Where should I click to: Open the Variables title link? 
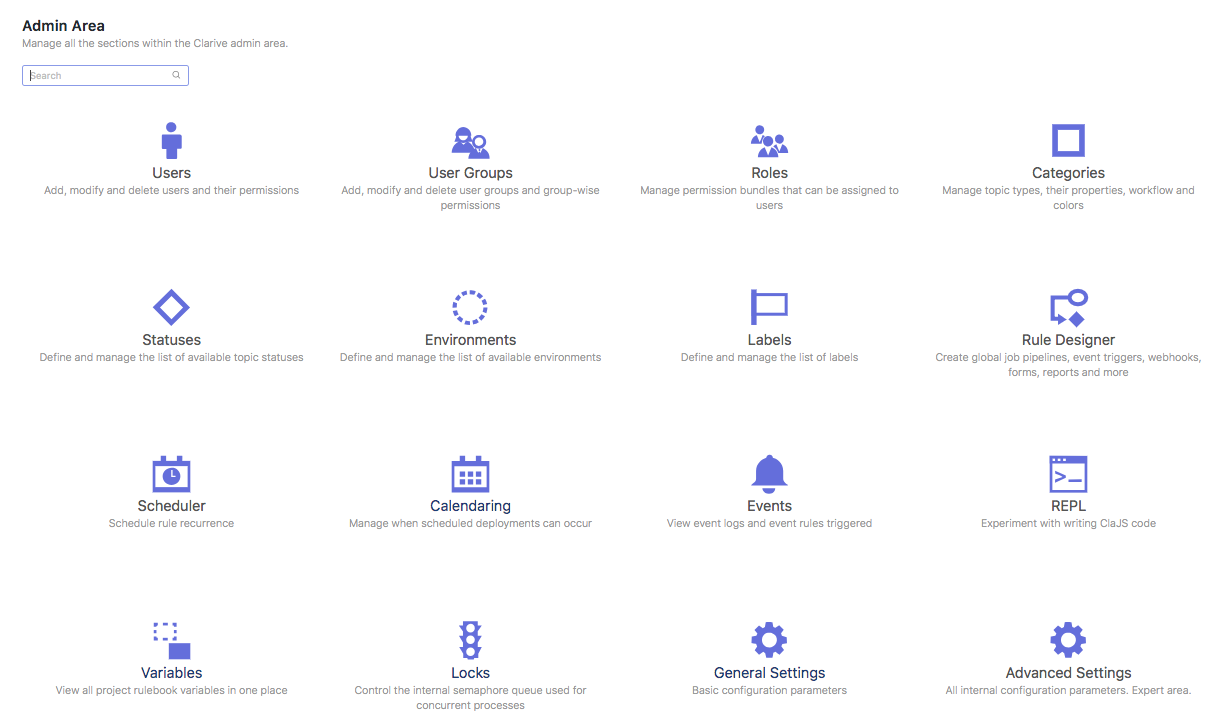coord(171,673)
